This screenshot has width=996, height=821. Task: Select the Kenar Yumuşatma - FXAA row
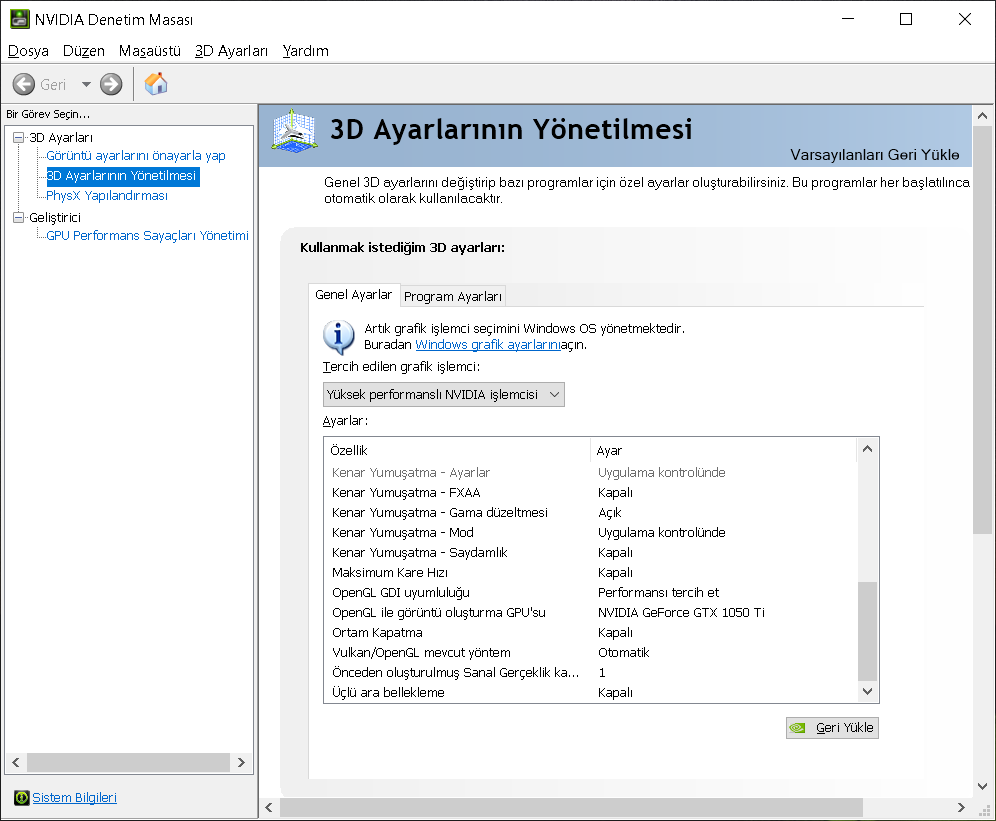(591, 492)
